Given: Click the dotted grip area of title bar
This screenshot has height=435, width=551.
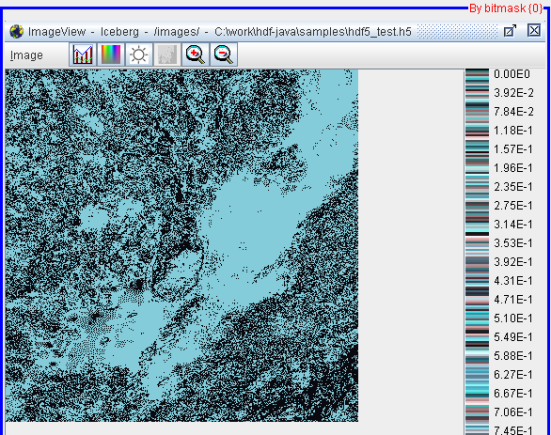Looking at the screenshot, I should click(x=457, y=31).
